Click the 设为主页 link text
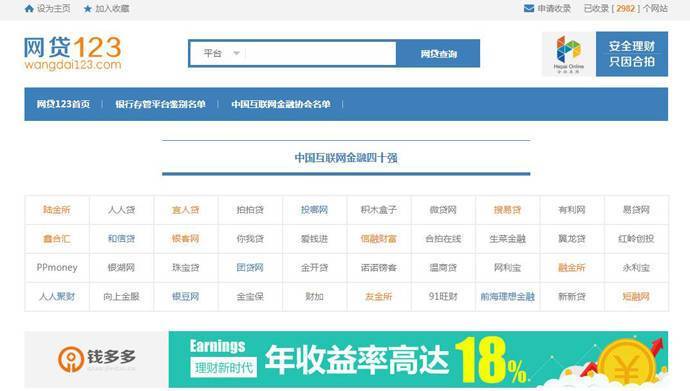 (x=53, y=8)
